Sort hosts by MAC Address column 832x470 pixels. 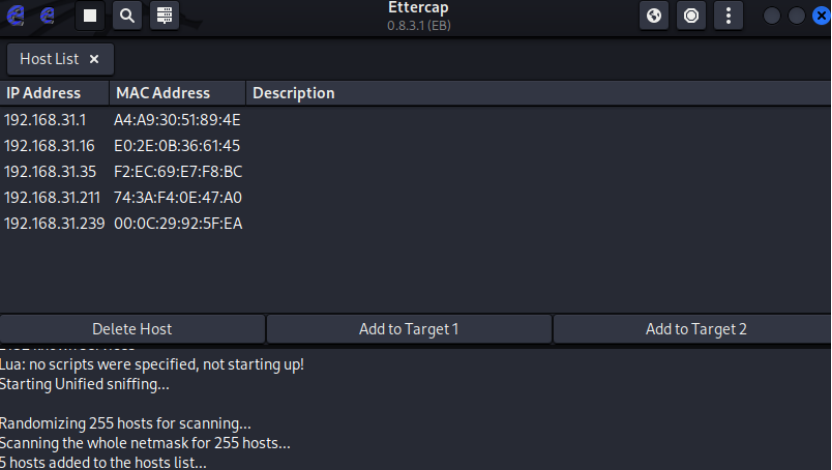pyautogui.click(x=163, y=93)
